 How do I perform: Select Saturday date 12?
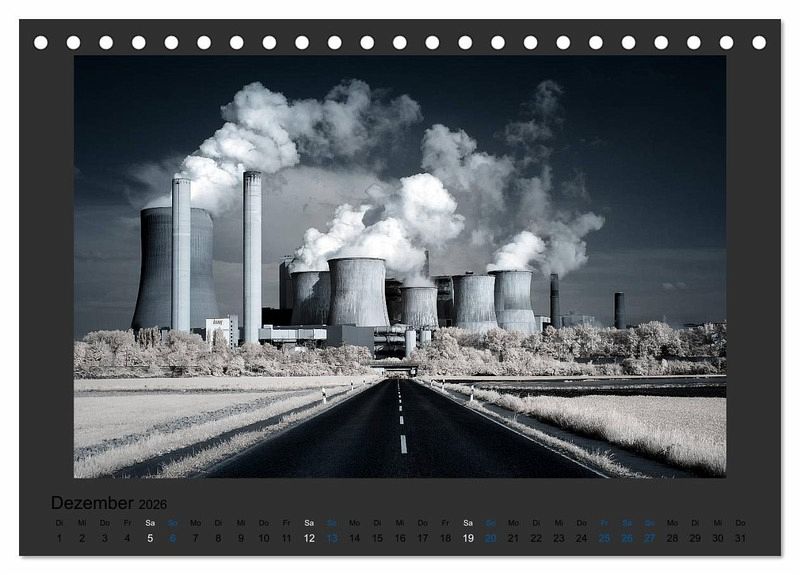(x=309, y=538)
